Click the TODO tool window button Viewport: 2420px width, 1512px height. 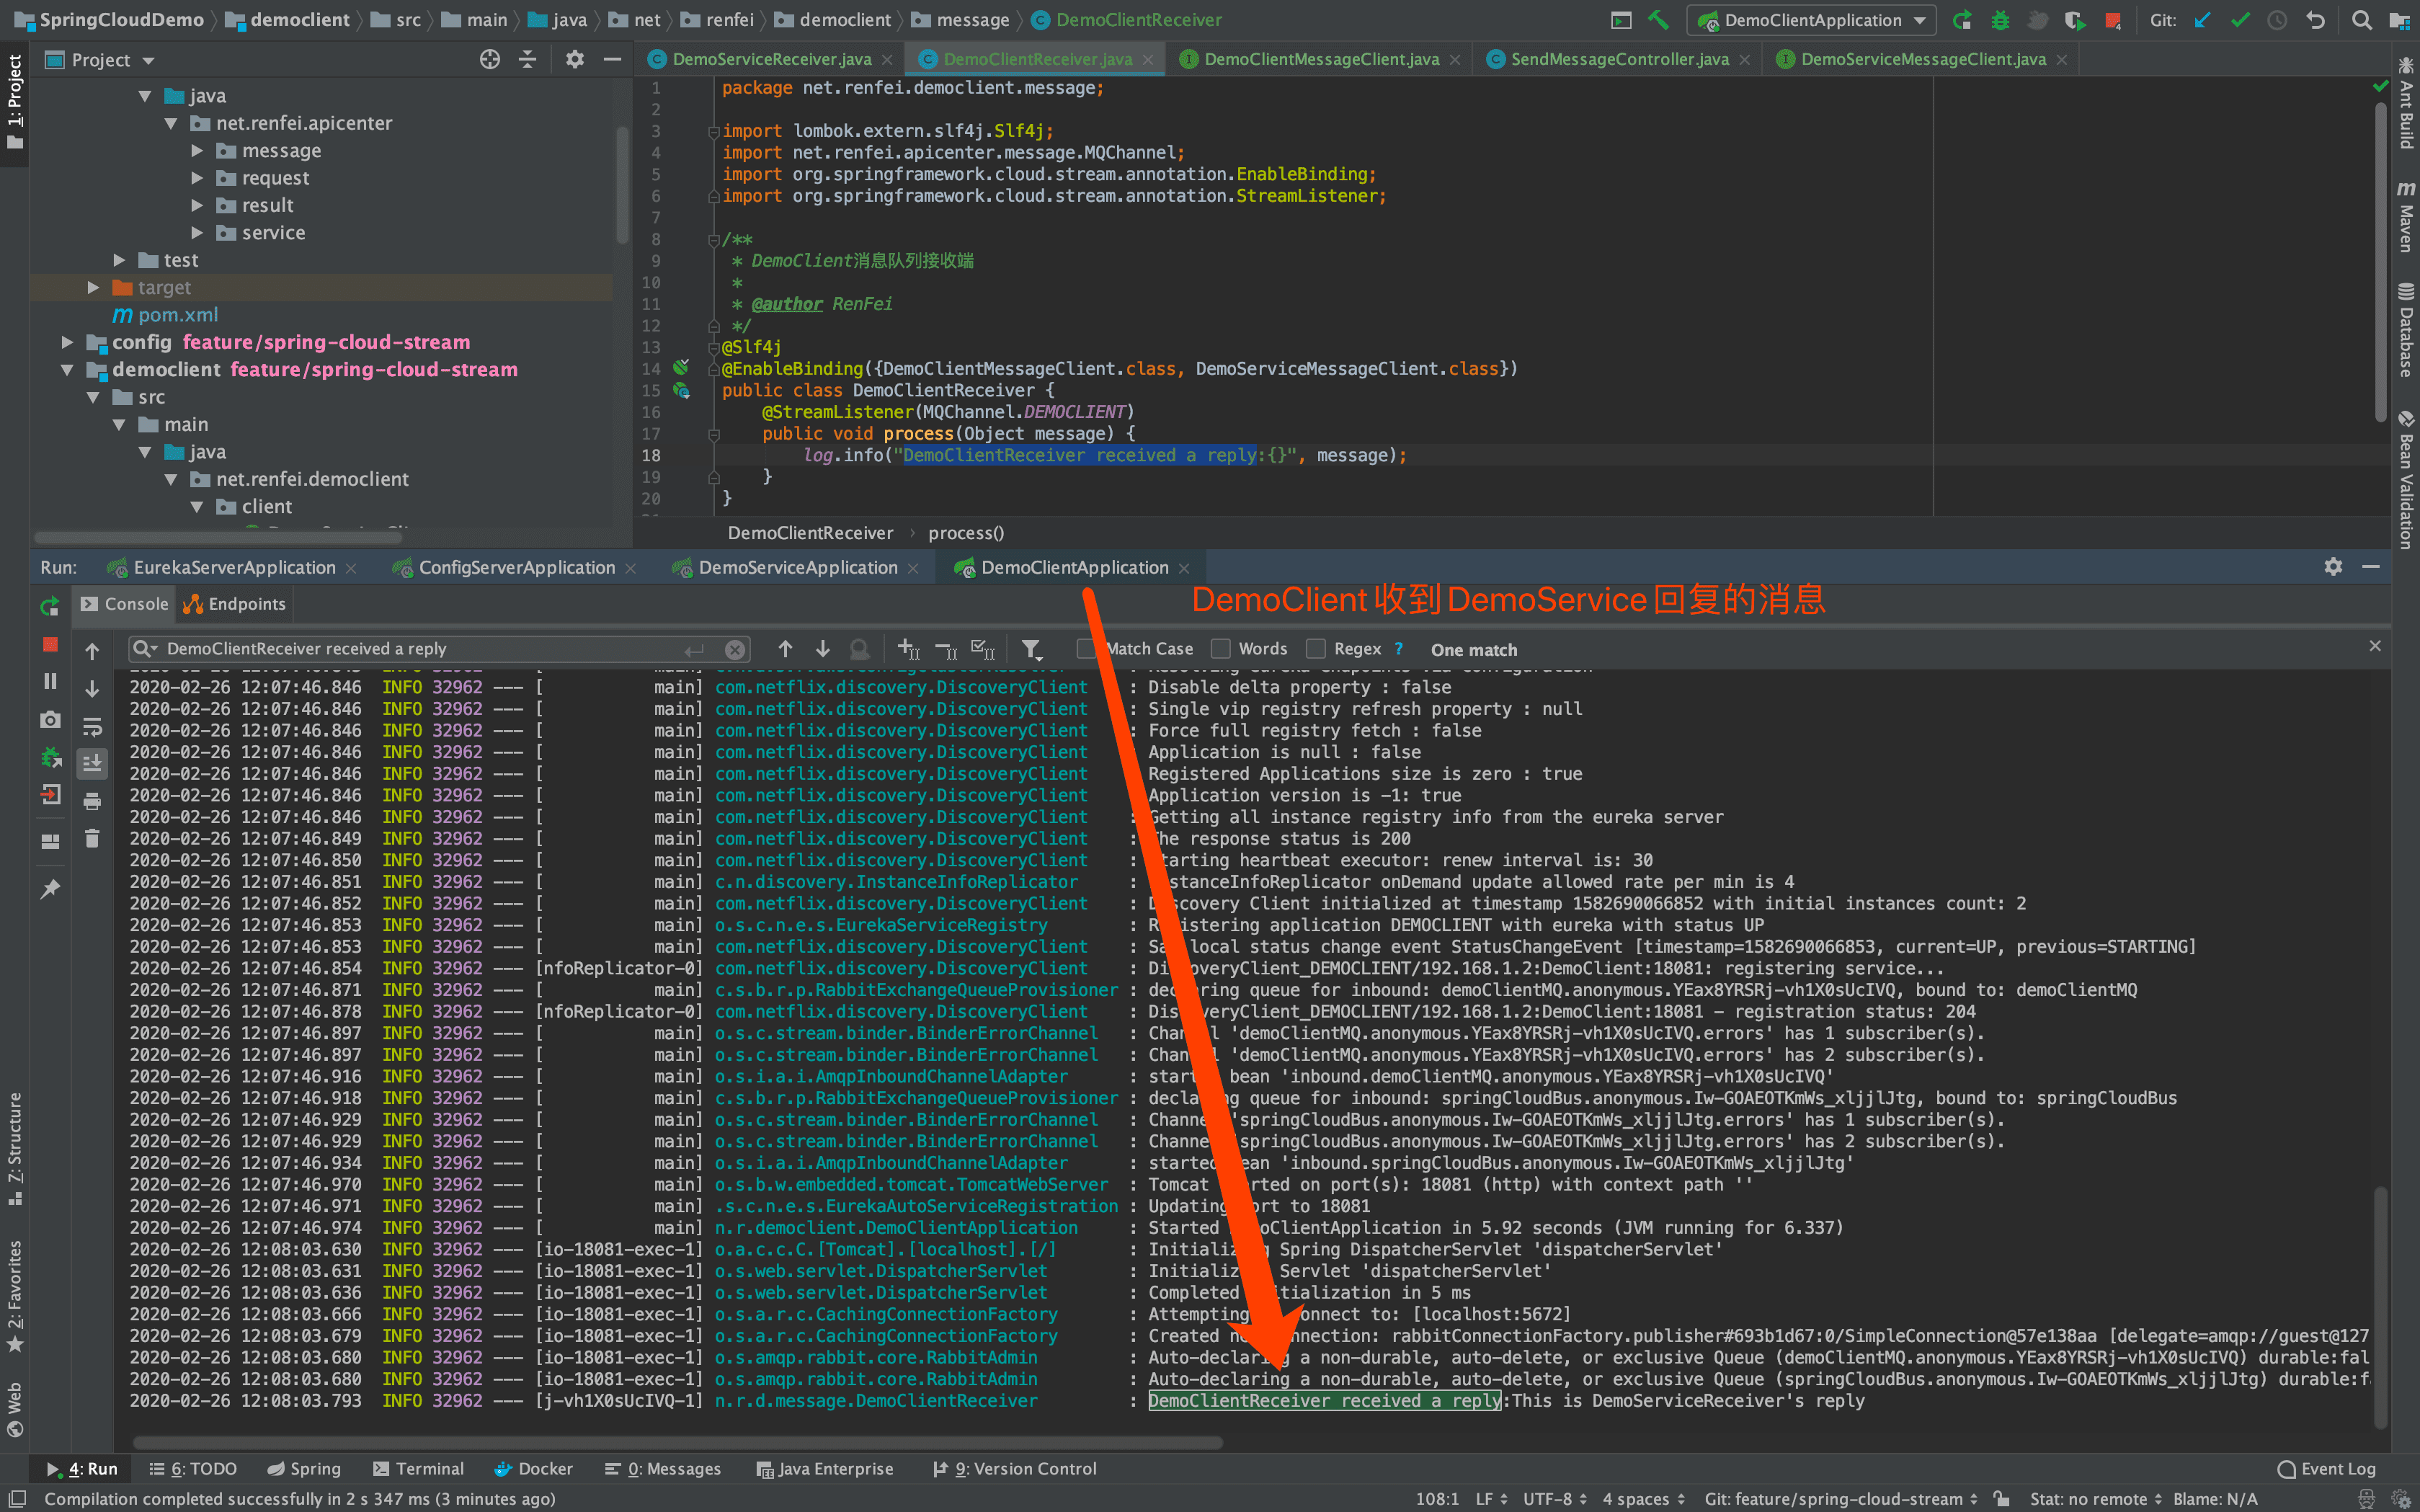point(193,1469)
